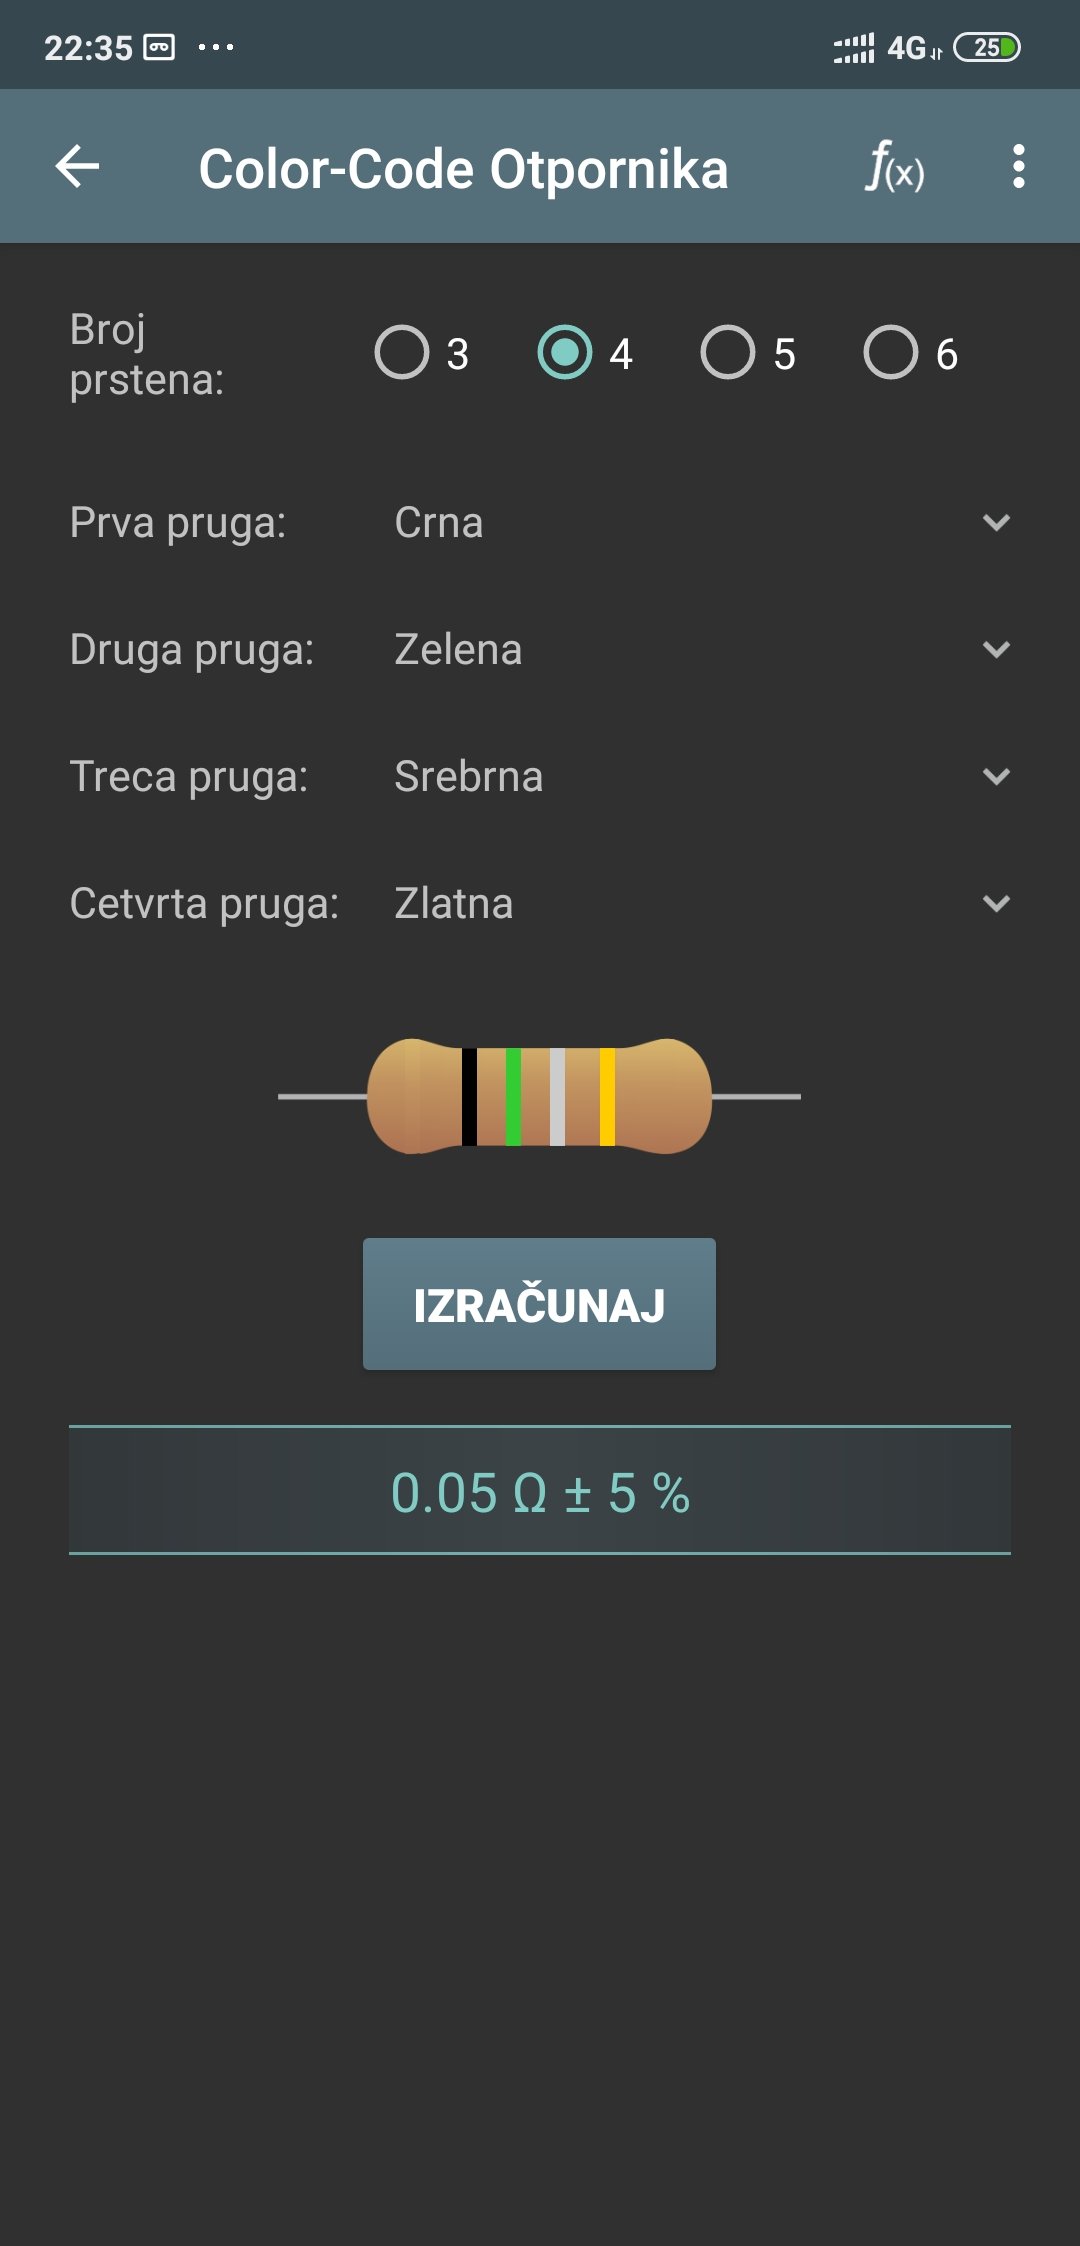Expand the Prva pruga dropdown
The image size is (1080, 2246).
tap(700, 523)
